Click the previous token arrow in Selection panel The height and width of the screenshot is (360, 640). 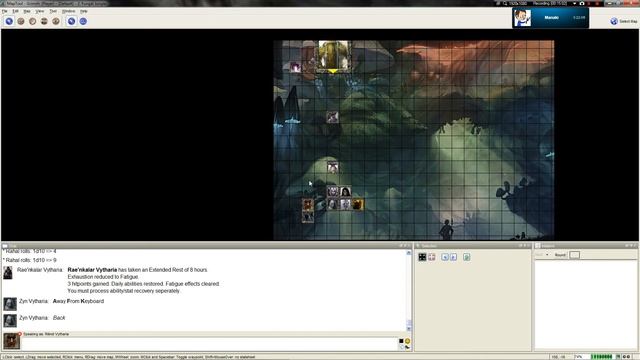tap(445, 257)
